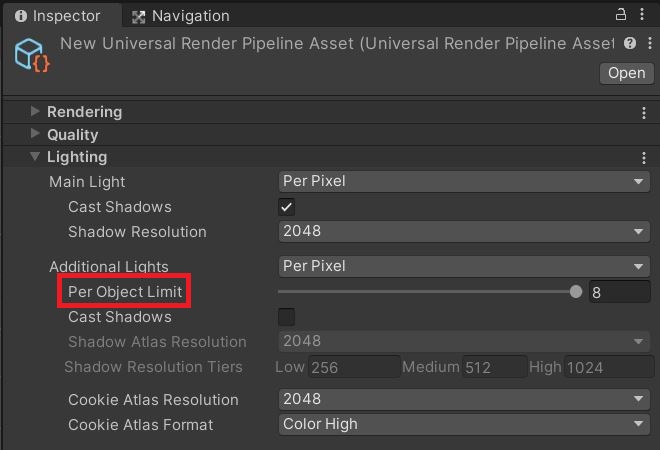Open Main Light Per Pixel dropdown

464,181
